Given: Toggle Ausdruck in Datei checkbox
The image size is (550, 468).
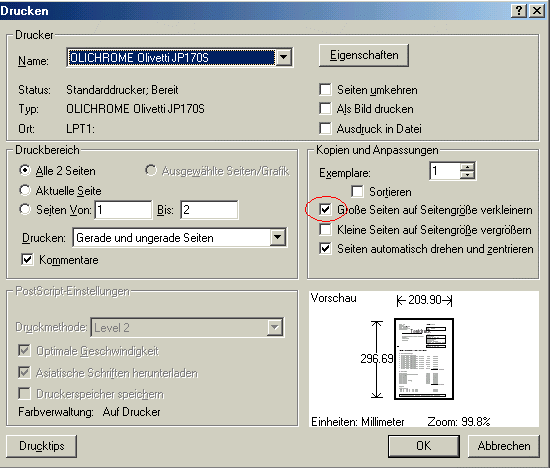Looking at the screenshot, I should point(325,128).
